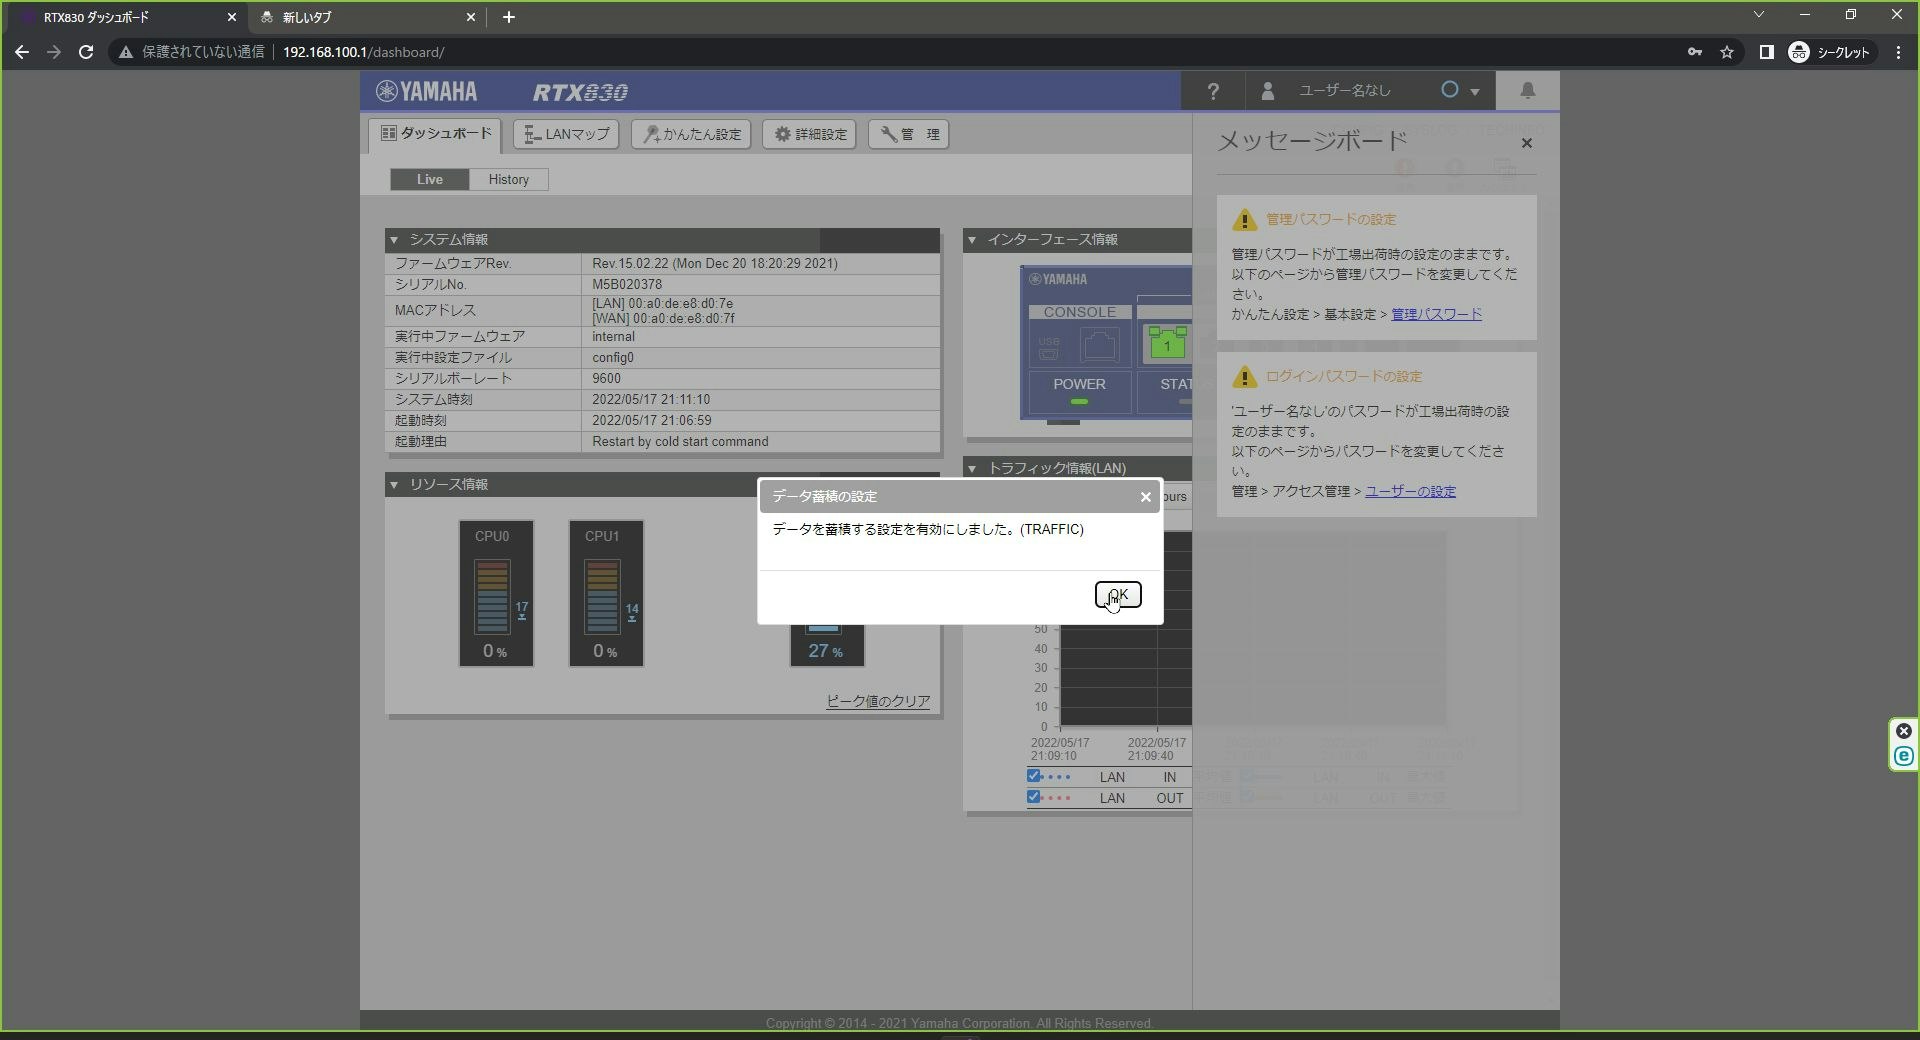
Task: Click the user status circle icon
Action: 1449,90
